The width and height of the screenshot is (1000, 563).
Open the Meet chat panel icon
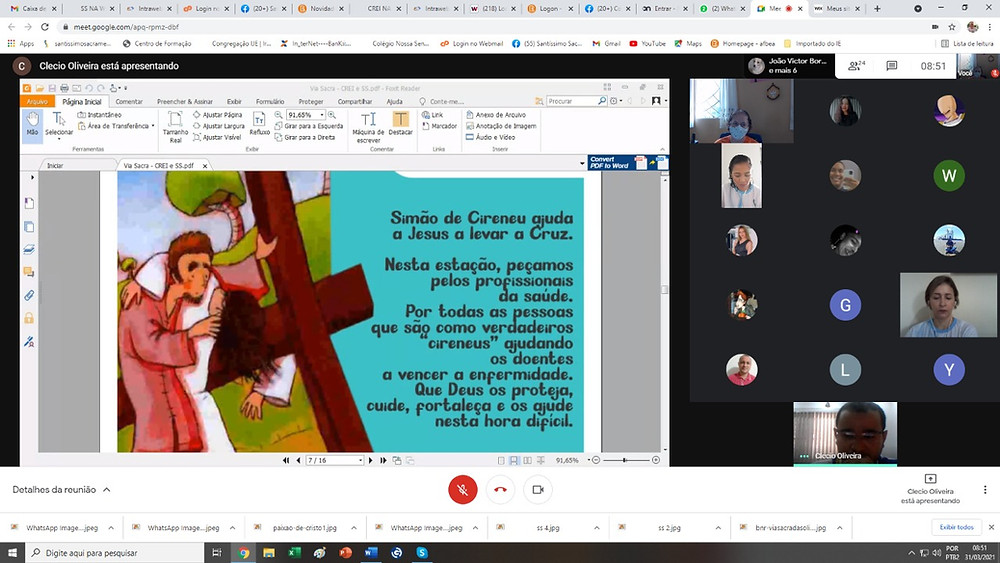coord(892,66)
